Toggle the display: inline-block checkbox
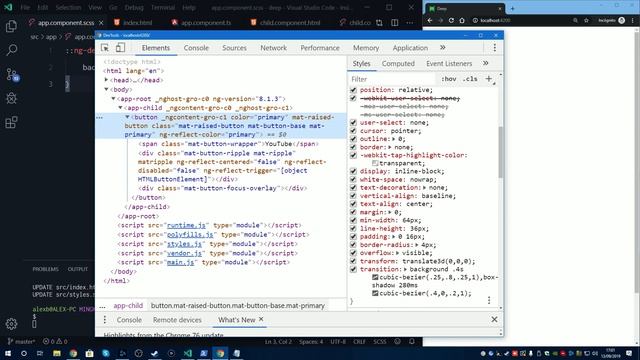The image size is (640, 360). 353,171
